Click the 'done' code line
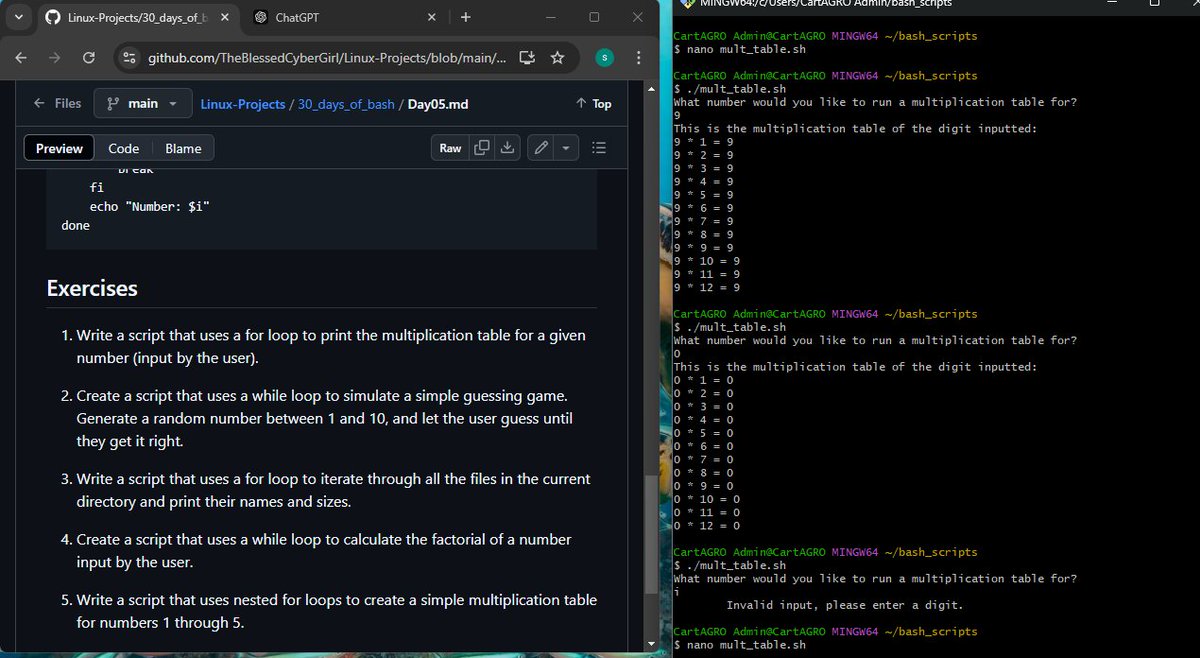Screen dimensions: 1200x658 click(x=75, y=226)
